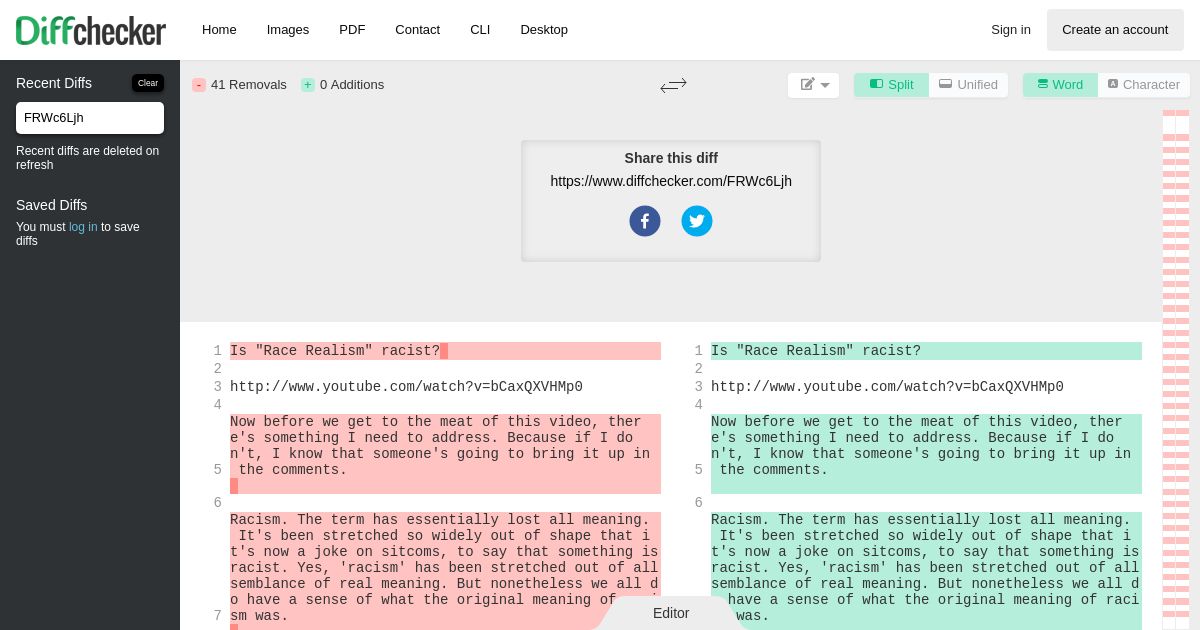Click right line 1 title text
This screenshot has height=630, width=1200.
[816, 351]
